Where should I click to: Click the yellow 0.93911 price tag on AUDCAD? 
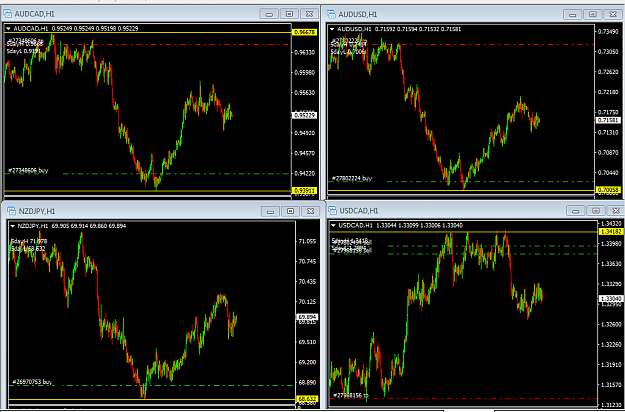coord(305,191)
